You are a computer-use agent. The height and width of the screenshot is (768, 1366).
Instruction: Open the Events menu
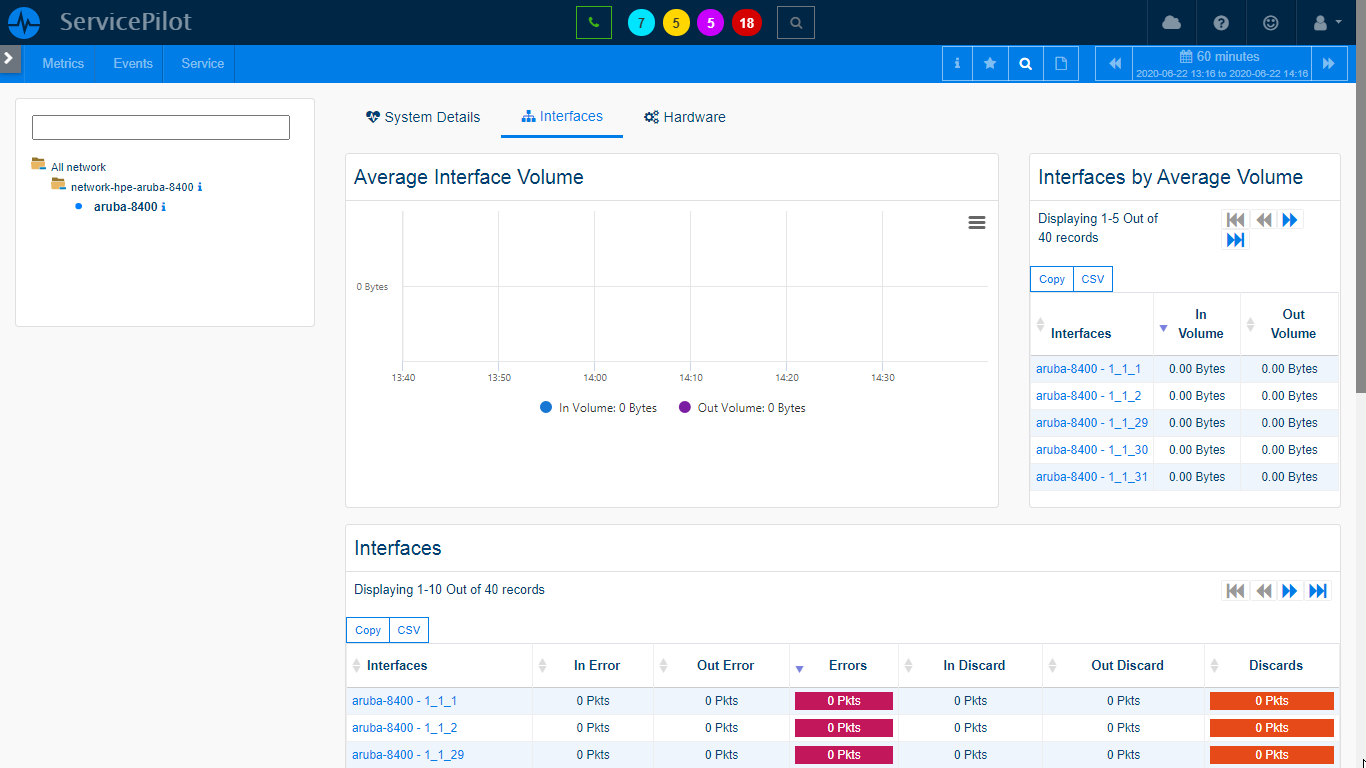point(133,63)
